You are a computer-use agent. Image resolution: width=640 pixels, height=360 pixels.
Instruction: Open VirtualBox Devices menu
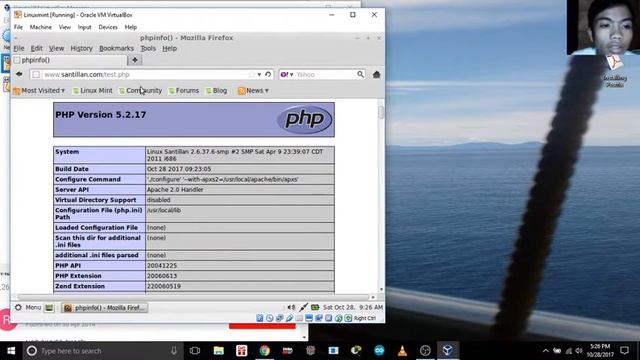(108, 27)
